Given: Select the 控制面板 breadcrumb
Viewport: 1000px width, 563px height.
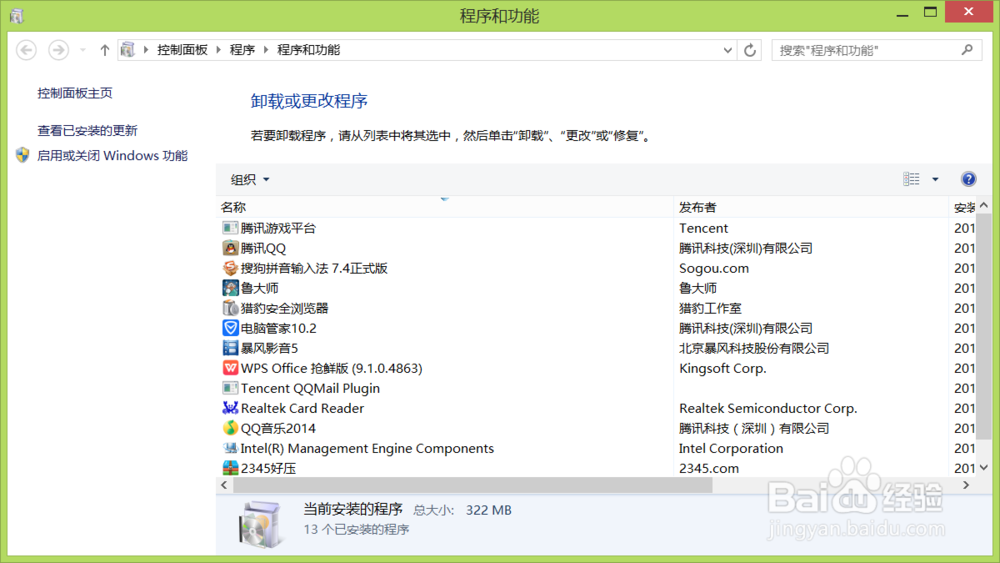Looking at the screenshot, I should click(x=182, y=50).
